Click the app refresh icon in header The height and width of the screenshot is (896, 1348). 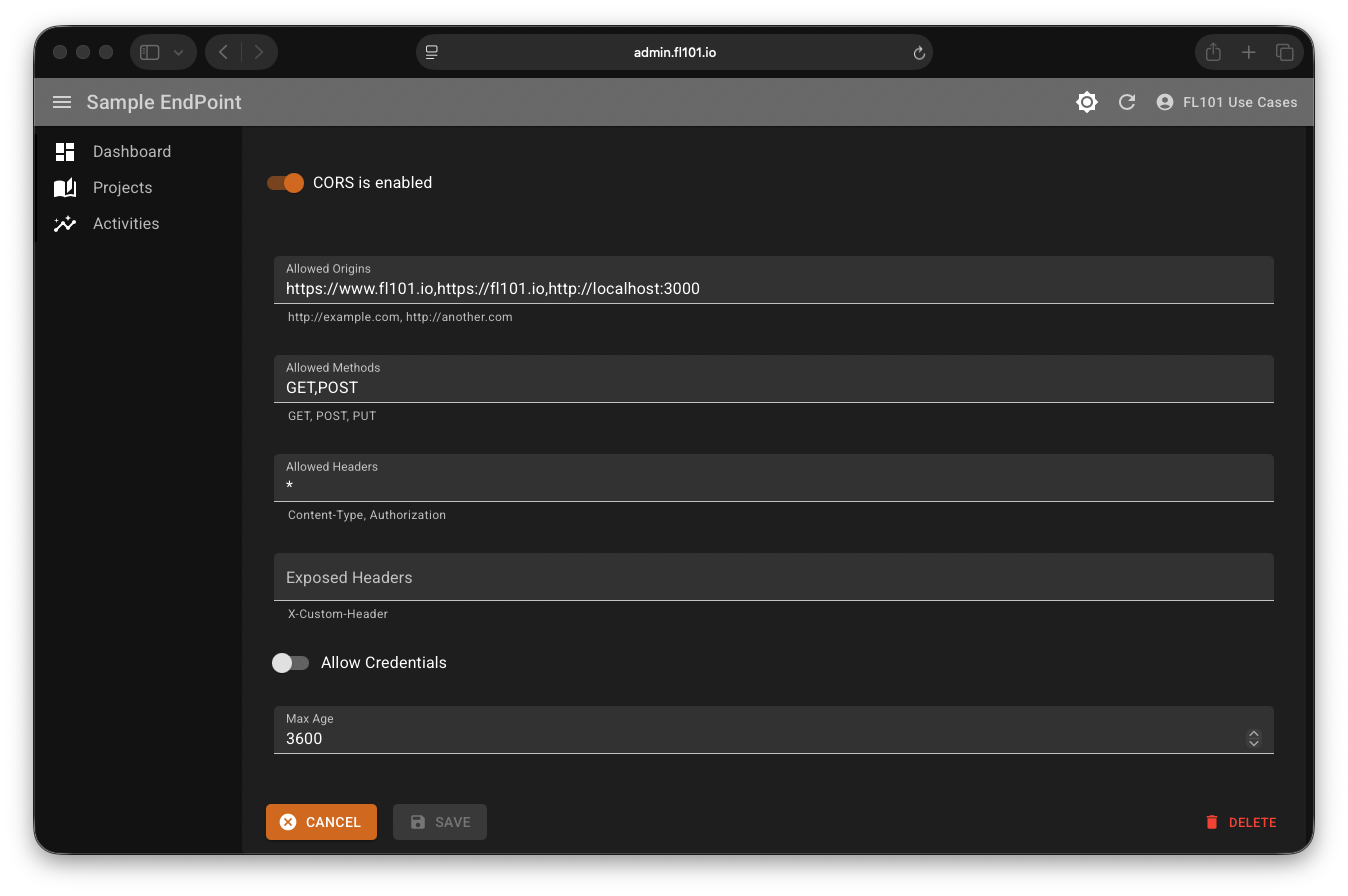(1126, 102)
